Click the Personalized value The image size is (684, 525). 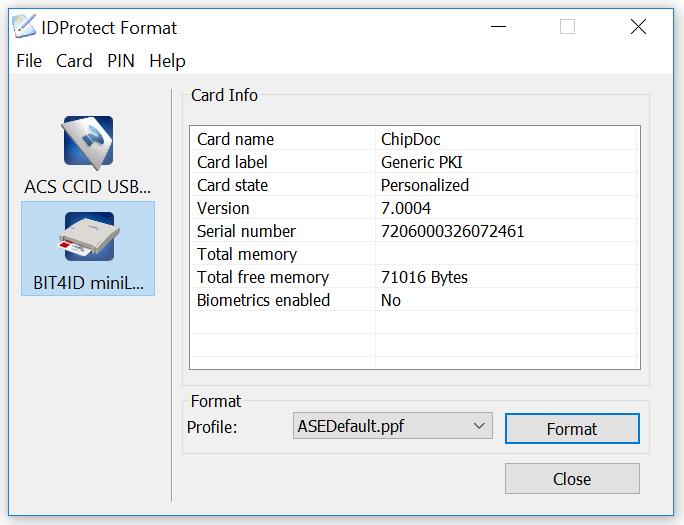coord(425,185)
